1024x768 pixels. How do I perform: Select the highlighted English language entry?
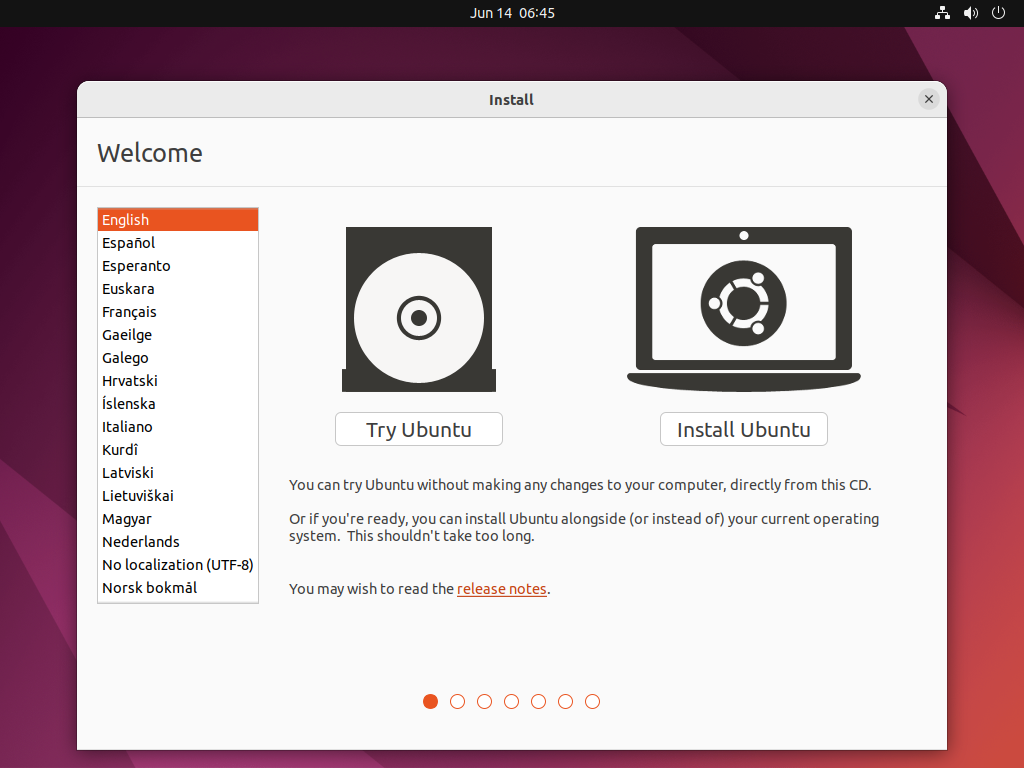125,220
